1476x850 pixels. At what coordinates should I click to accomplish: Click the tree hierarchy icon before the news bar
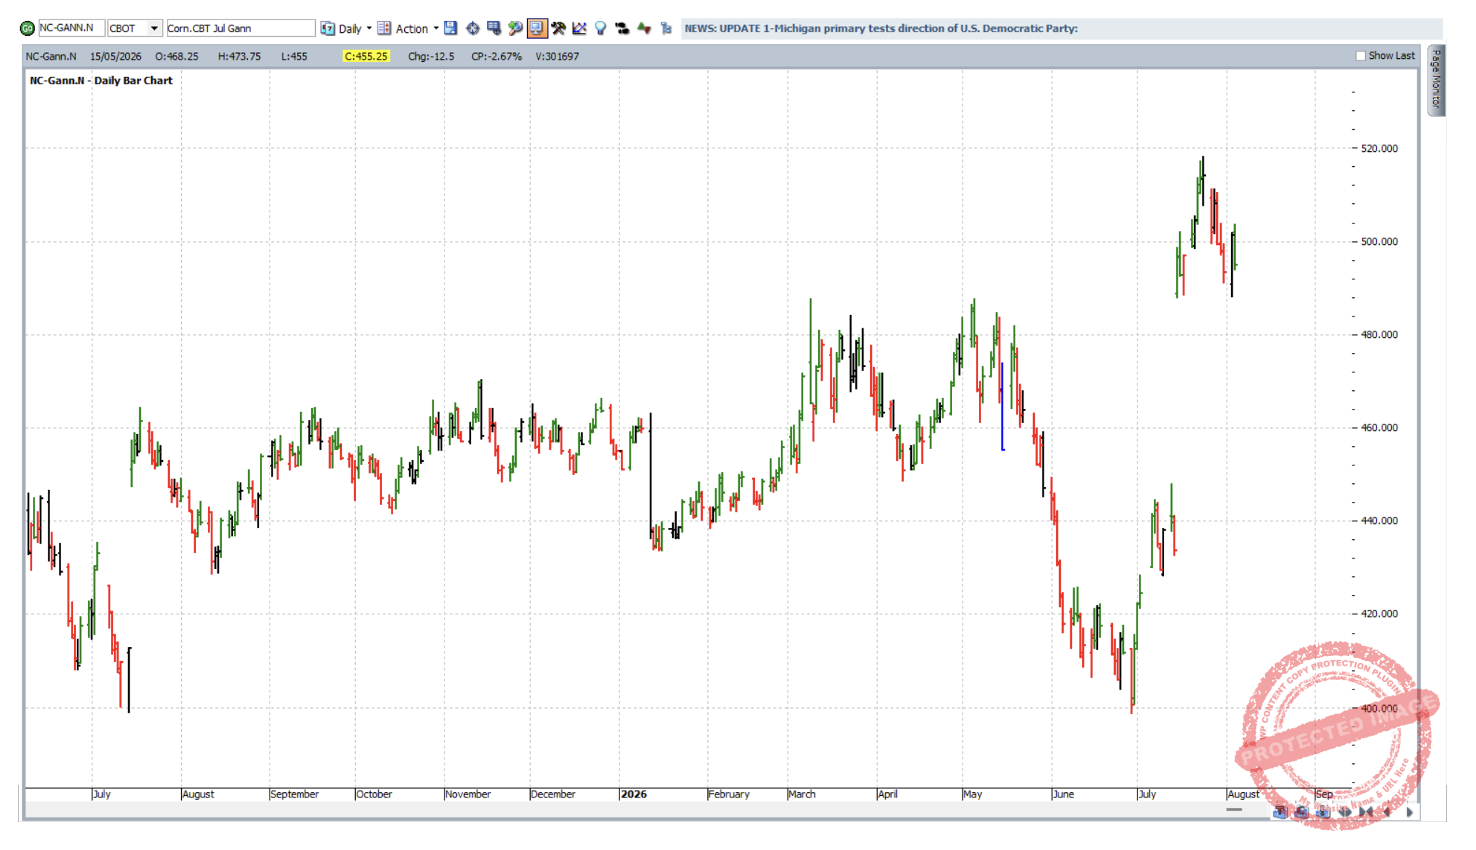pyautogui.click(x=666, y=28)
